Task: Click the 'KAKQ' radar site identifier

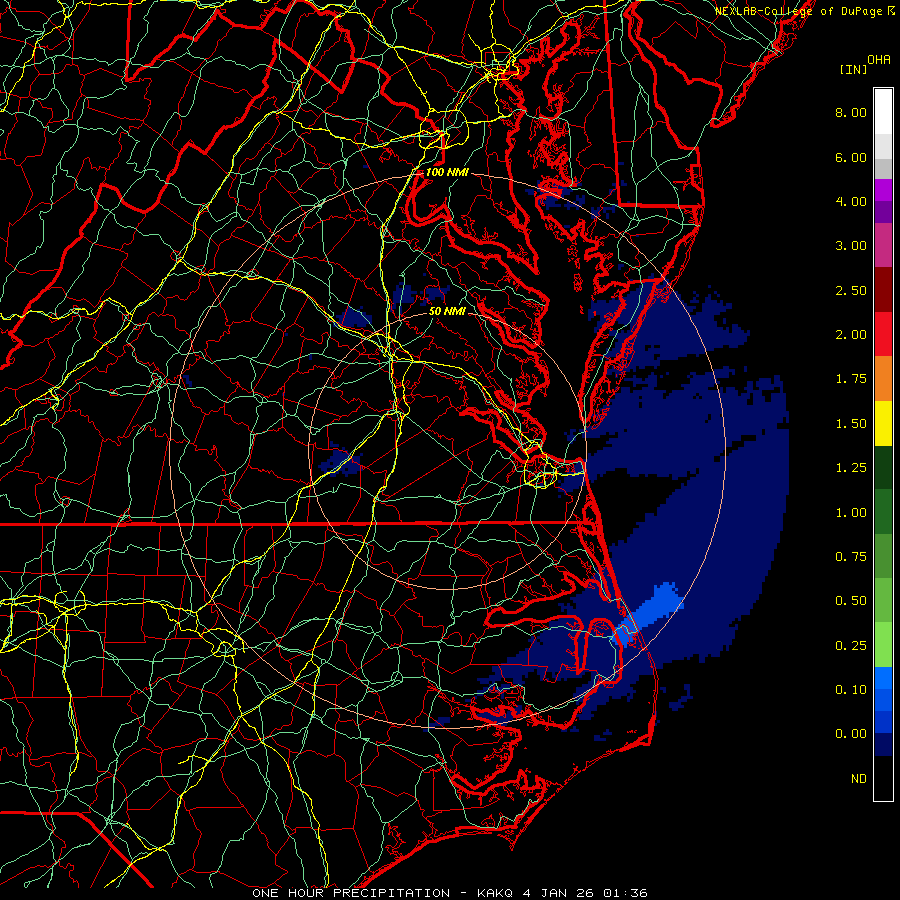Action: 494,893
